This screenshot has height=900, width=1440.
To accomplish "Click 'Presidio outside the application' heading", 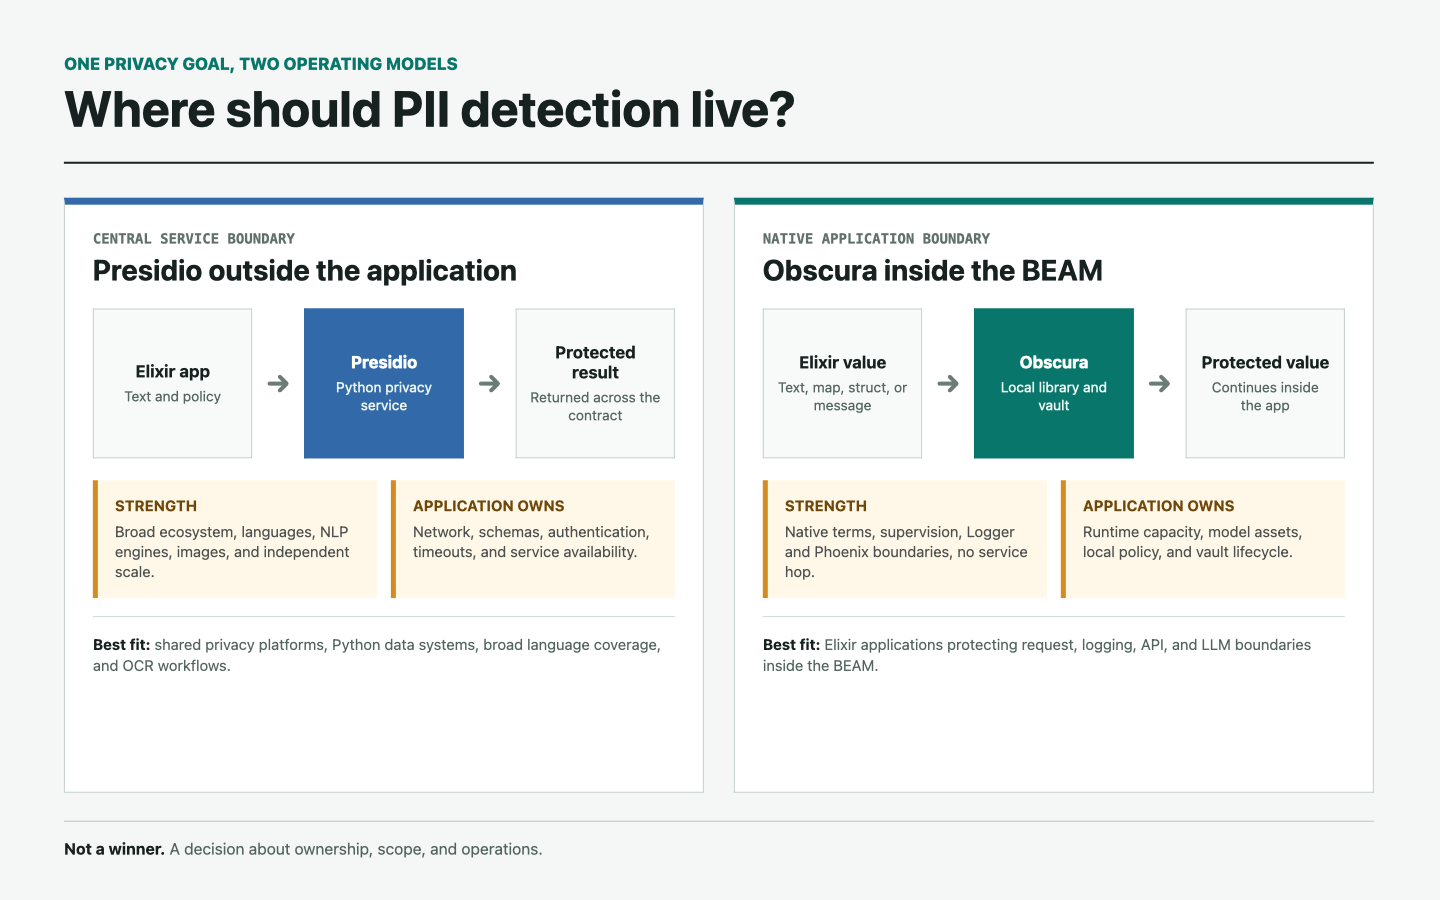I will pyautogui.click(x=305, y=271).
